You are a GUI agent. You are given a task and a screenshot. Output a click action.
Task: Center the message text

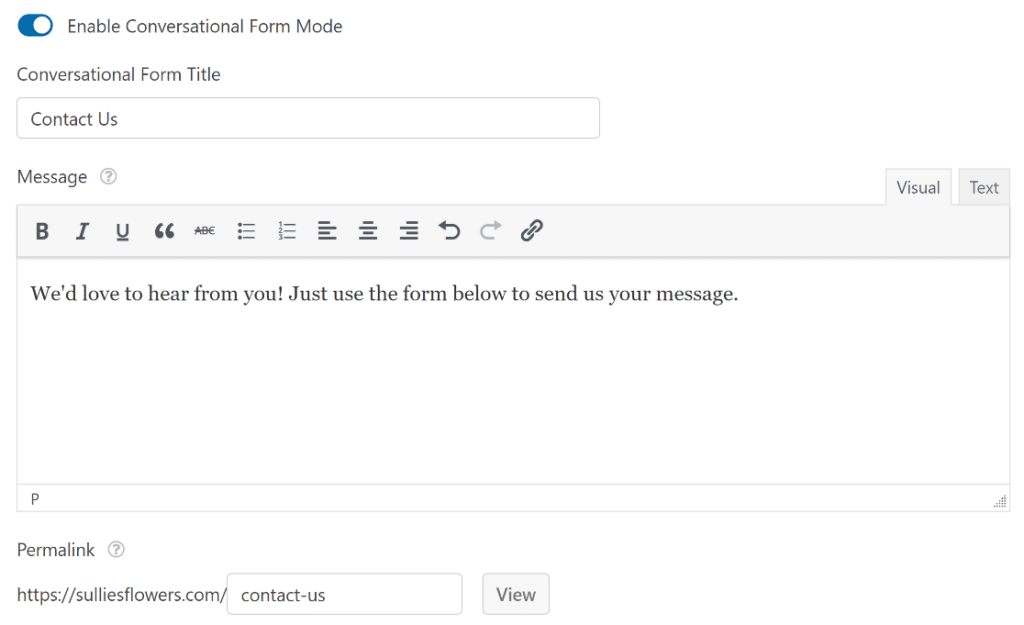(368, 231)
